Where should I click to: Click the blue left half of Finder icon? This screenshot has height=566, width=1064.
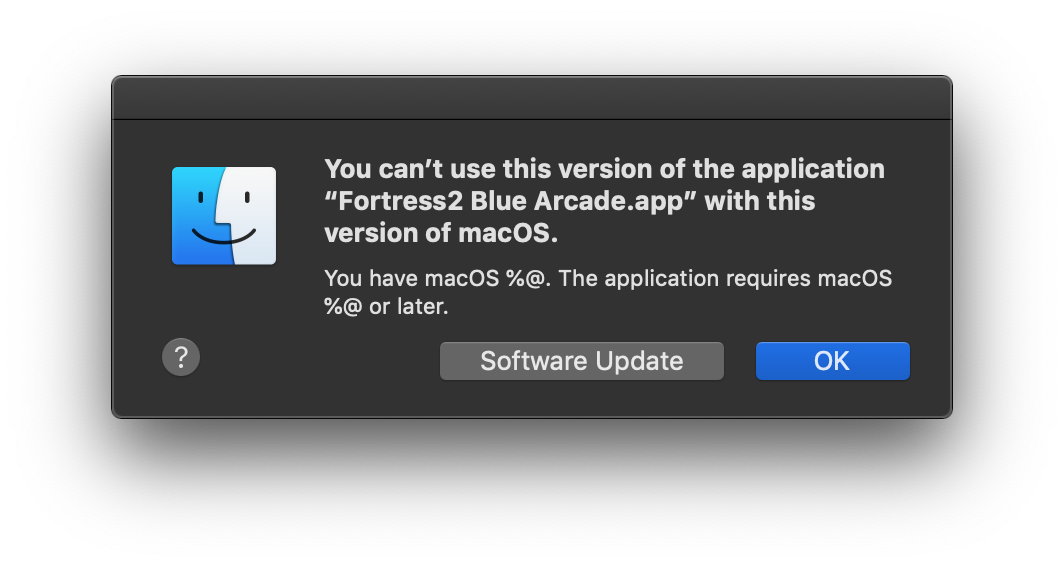coord(198,216)
